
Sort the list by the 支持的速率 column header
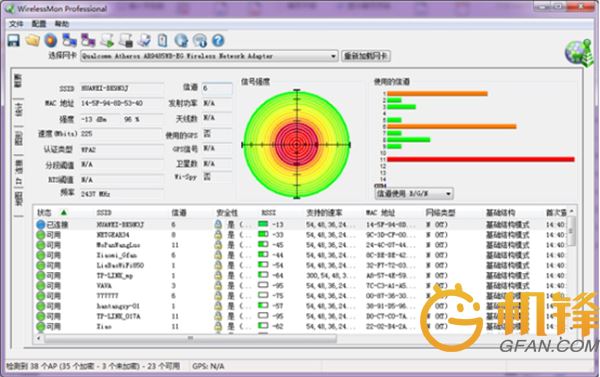tap(324, 212)
